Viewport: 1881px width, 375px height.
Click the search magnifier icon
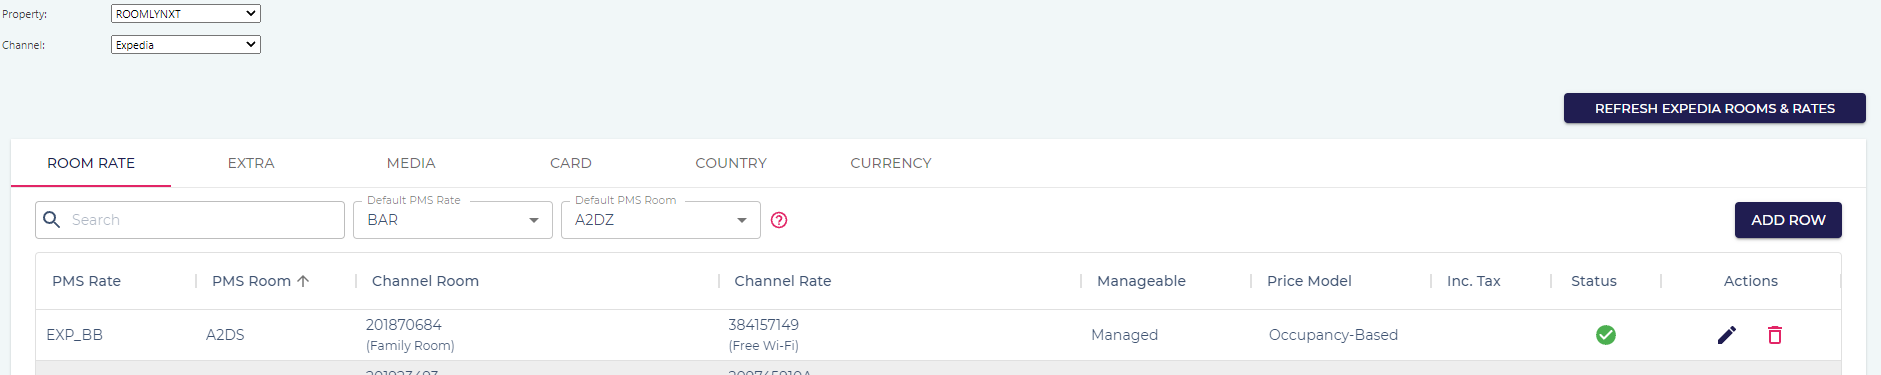(x=52, y=220)
